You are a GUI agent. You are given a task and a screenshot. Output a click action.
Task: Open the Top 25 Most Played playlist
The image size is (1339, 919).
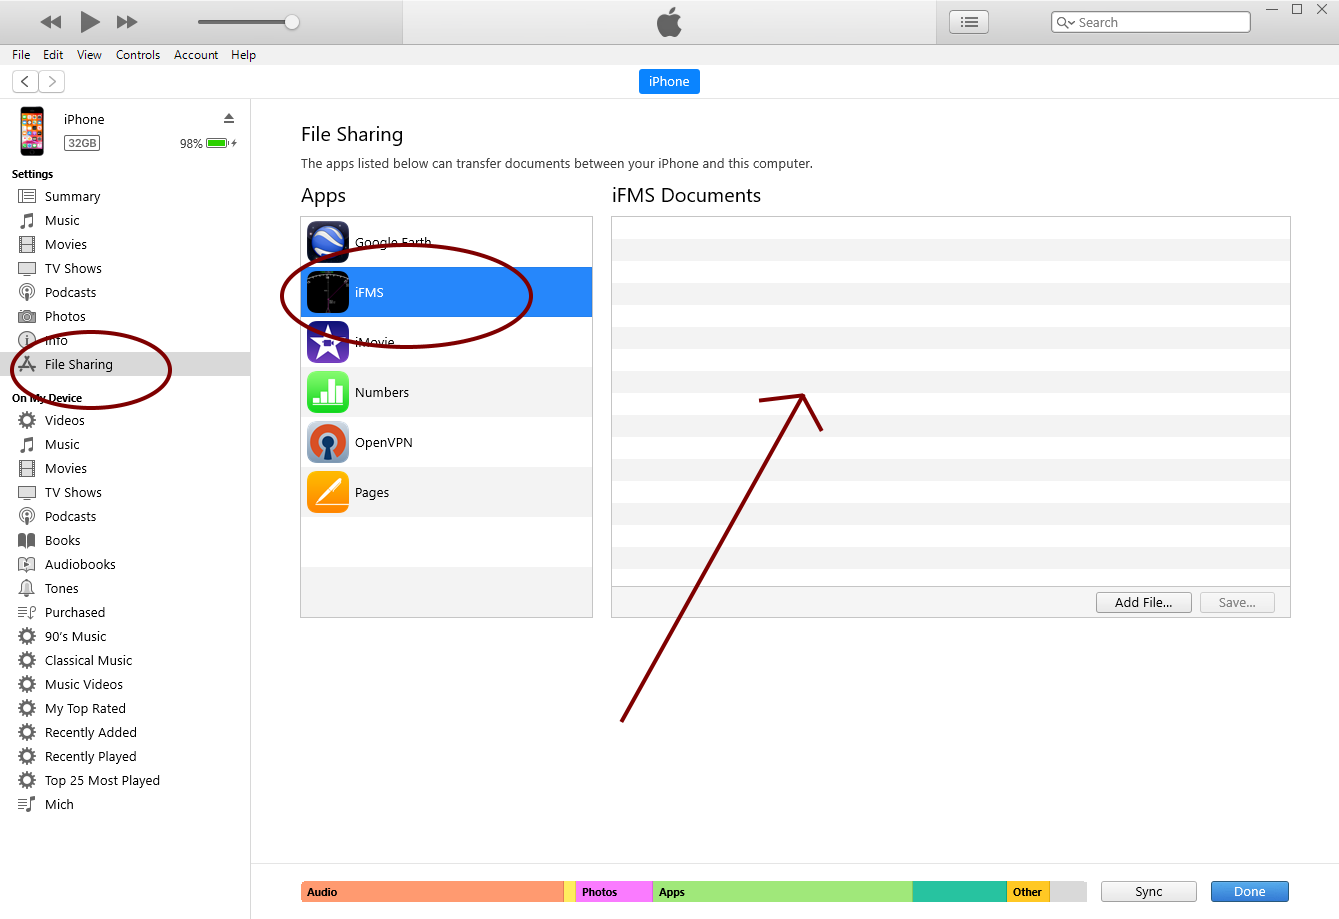[102, 780]
